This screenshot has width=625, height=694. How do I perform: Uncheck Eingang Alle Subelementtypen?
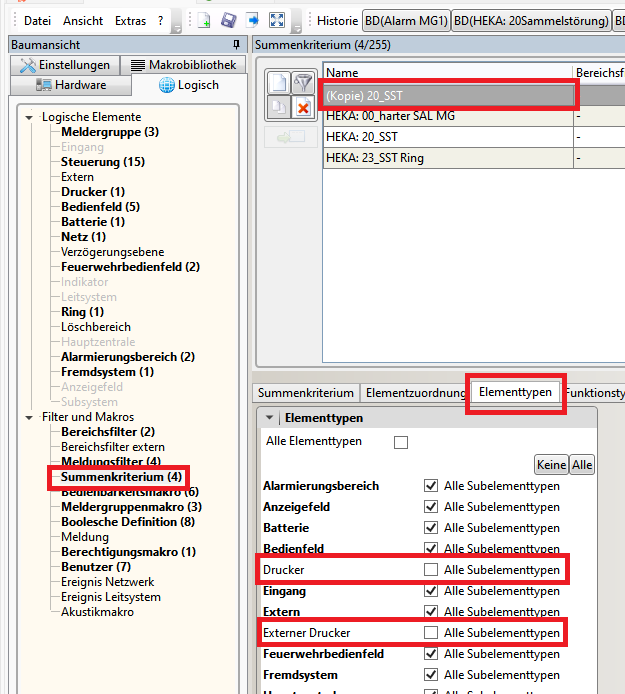(x=431, y=591)
